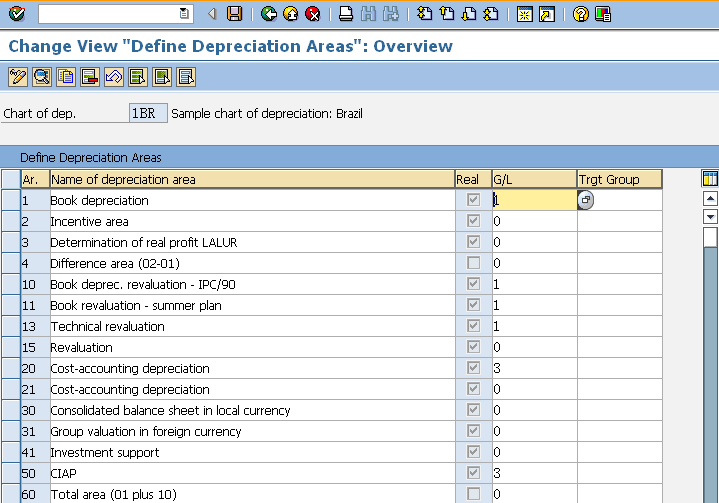Click the scrollbar up arrow
The height and width of the screenshot is (503, 719).
click(710, 199)
